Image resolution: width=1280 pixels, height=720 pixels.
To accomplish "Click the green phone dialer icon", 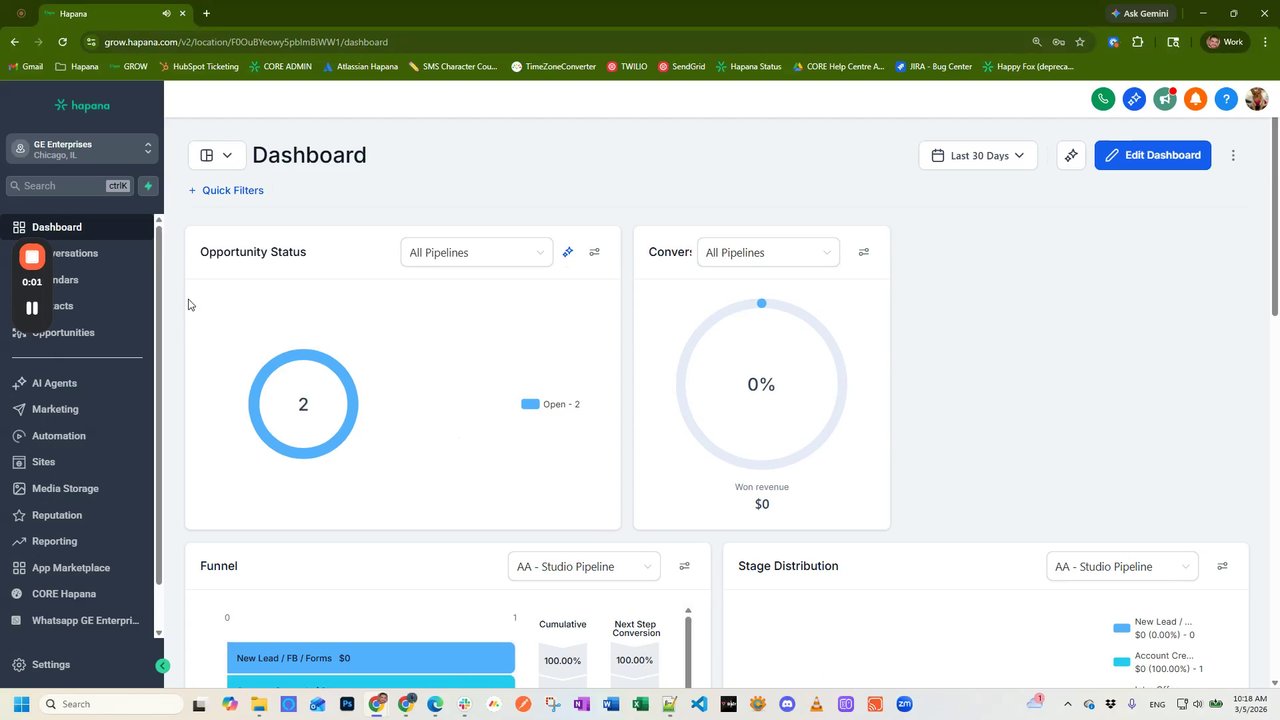I will 1103,99.
